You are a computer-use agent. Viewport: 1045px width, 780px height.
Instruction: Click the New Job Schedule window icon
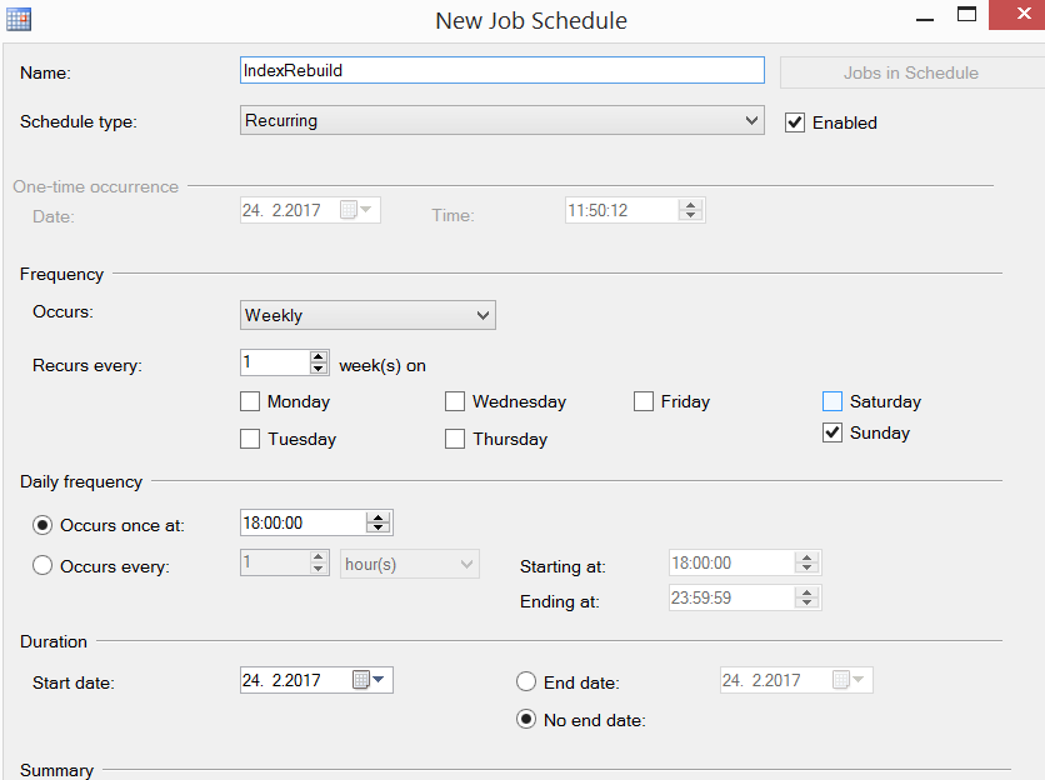point(19,19)
